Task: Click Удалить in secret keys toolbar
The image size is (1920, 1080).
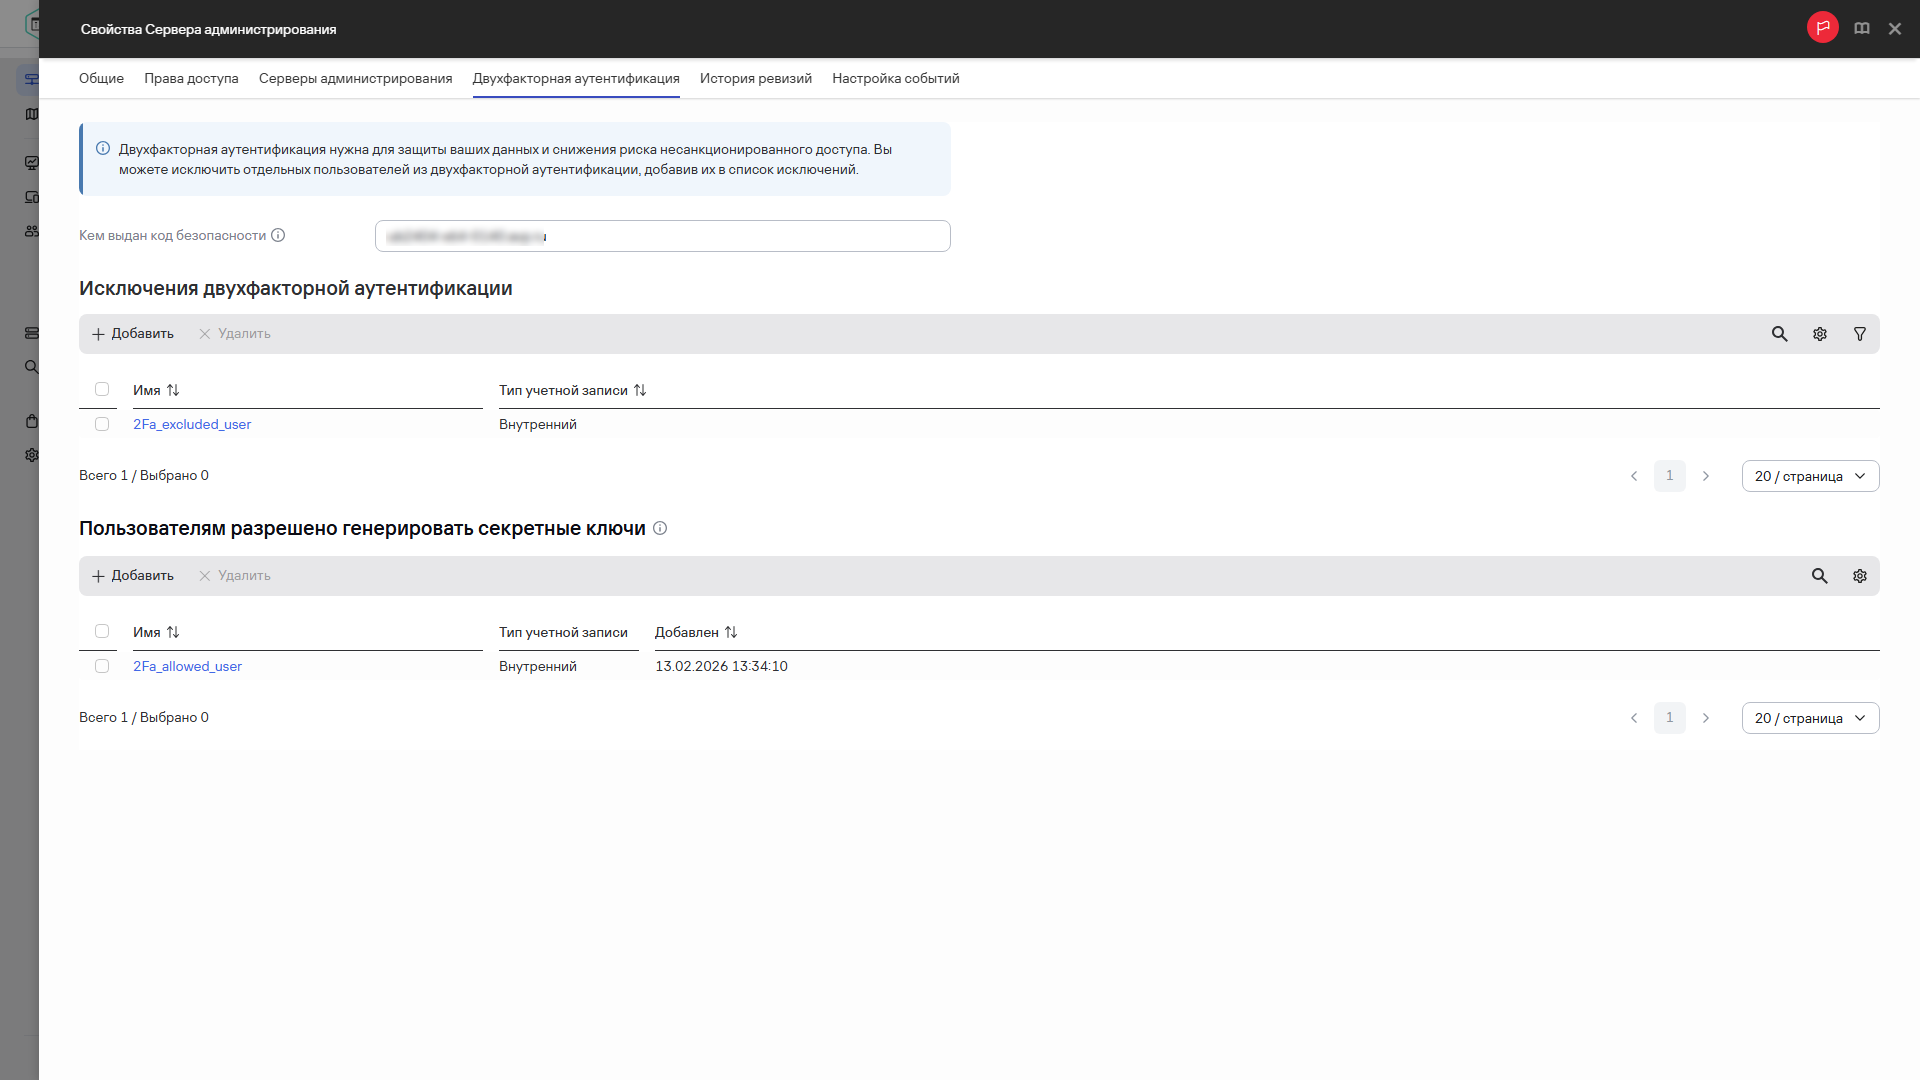Action: coord(234,576)
